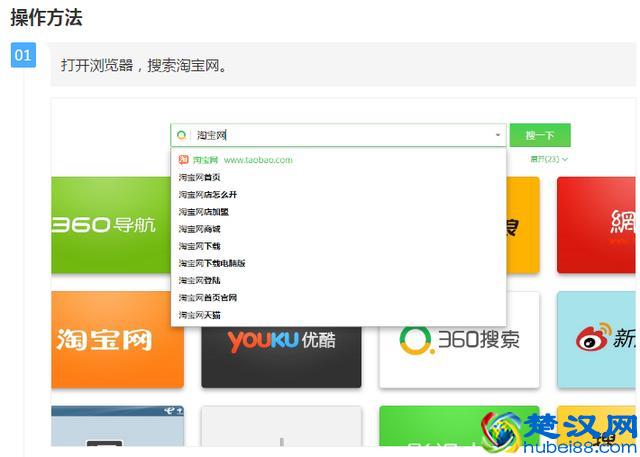640x457 pixels.
Task: Choose suggestion 淘宝网首页官网
Action: pos(338,297)
